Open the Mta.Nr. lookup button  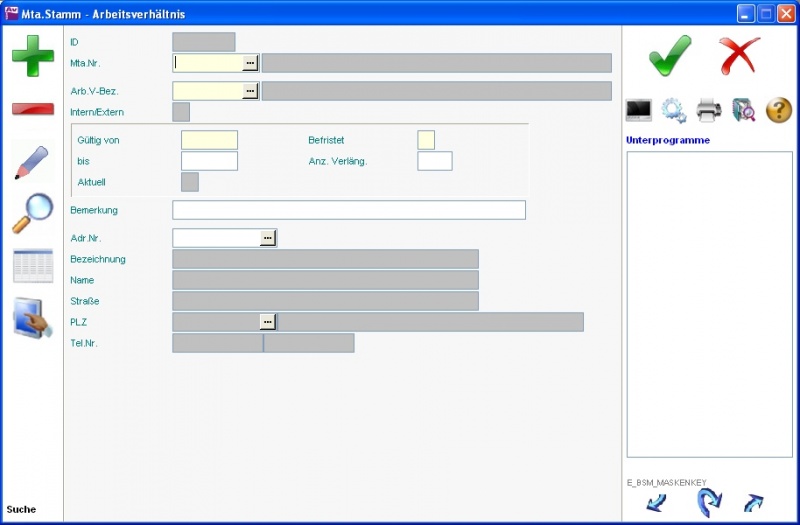click(250, 63)
